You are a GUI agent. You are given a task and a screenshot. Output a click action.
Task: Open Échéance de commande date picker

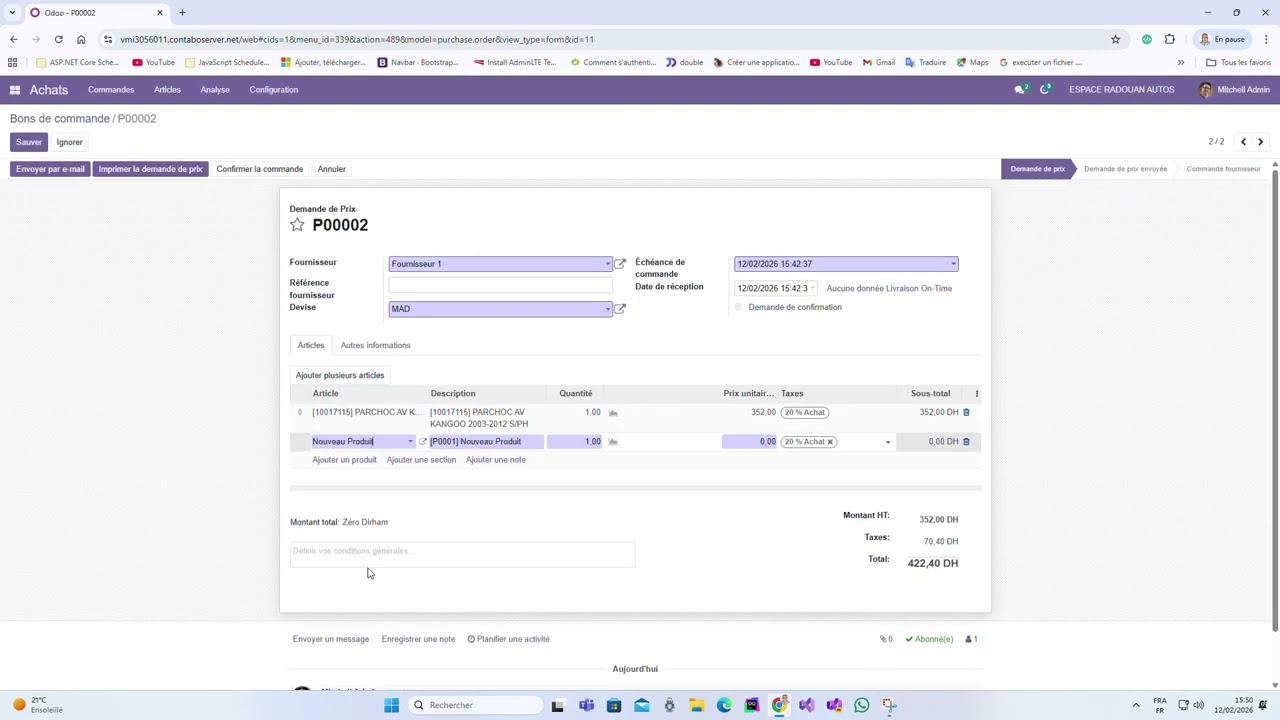[846, 264]
